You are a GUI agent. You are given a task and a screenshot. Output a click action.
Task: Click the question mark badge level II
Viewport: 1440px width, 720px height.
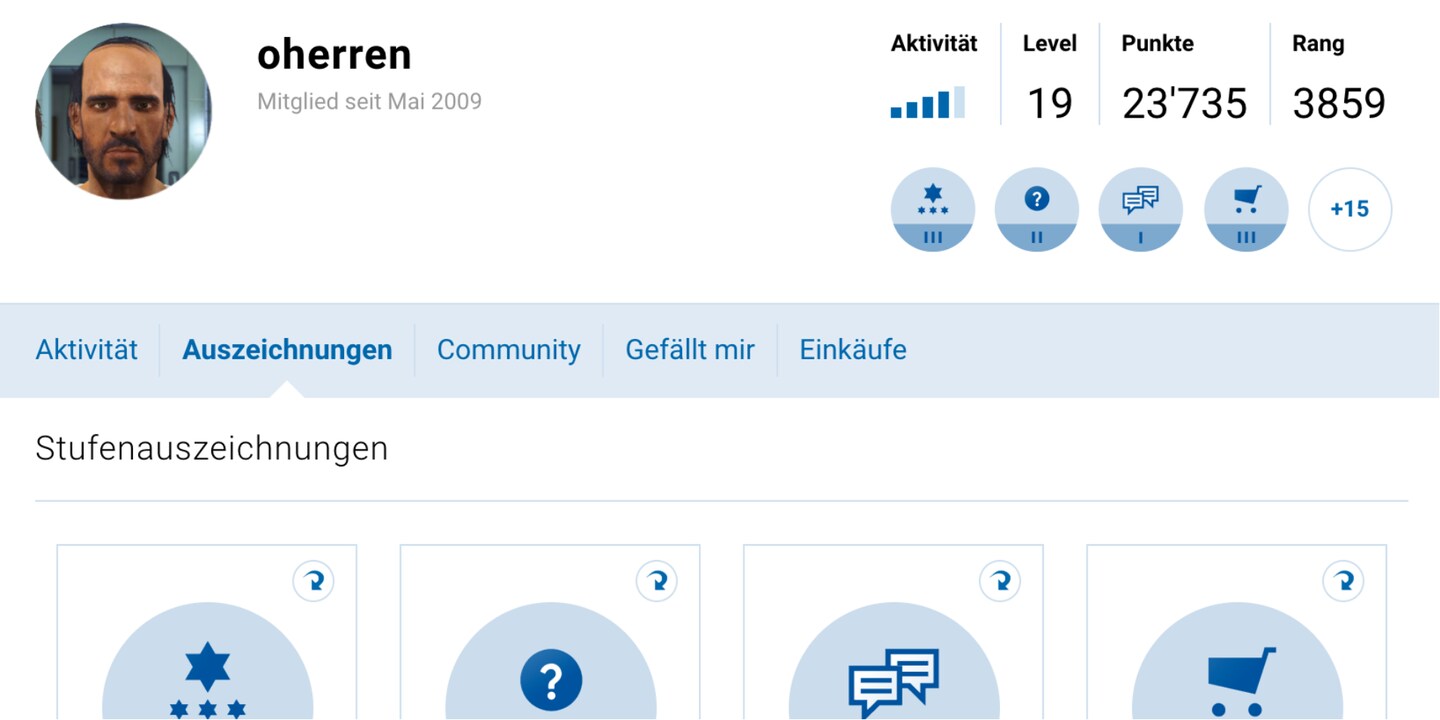pos(1037,209)
